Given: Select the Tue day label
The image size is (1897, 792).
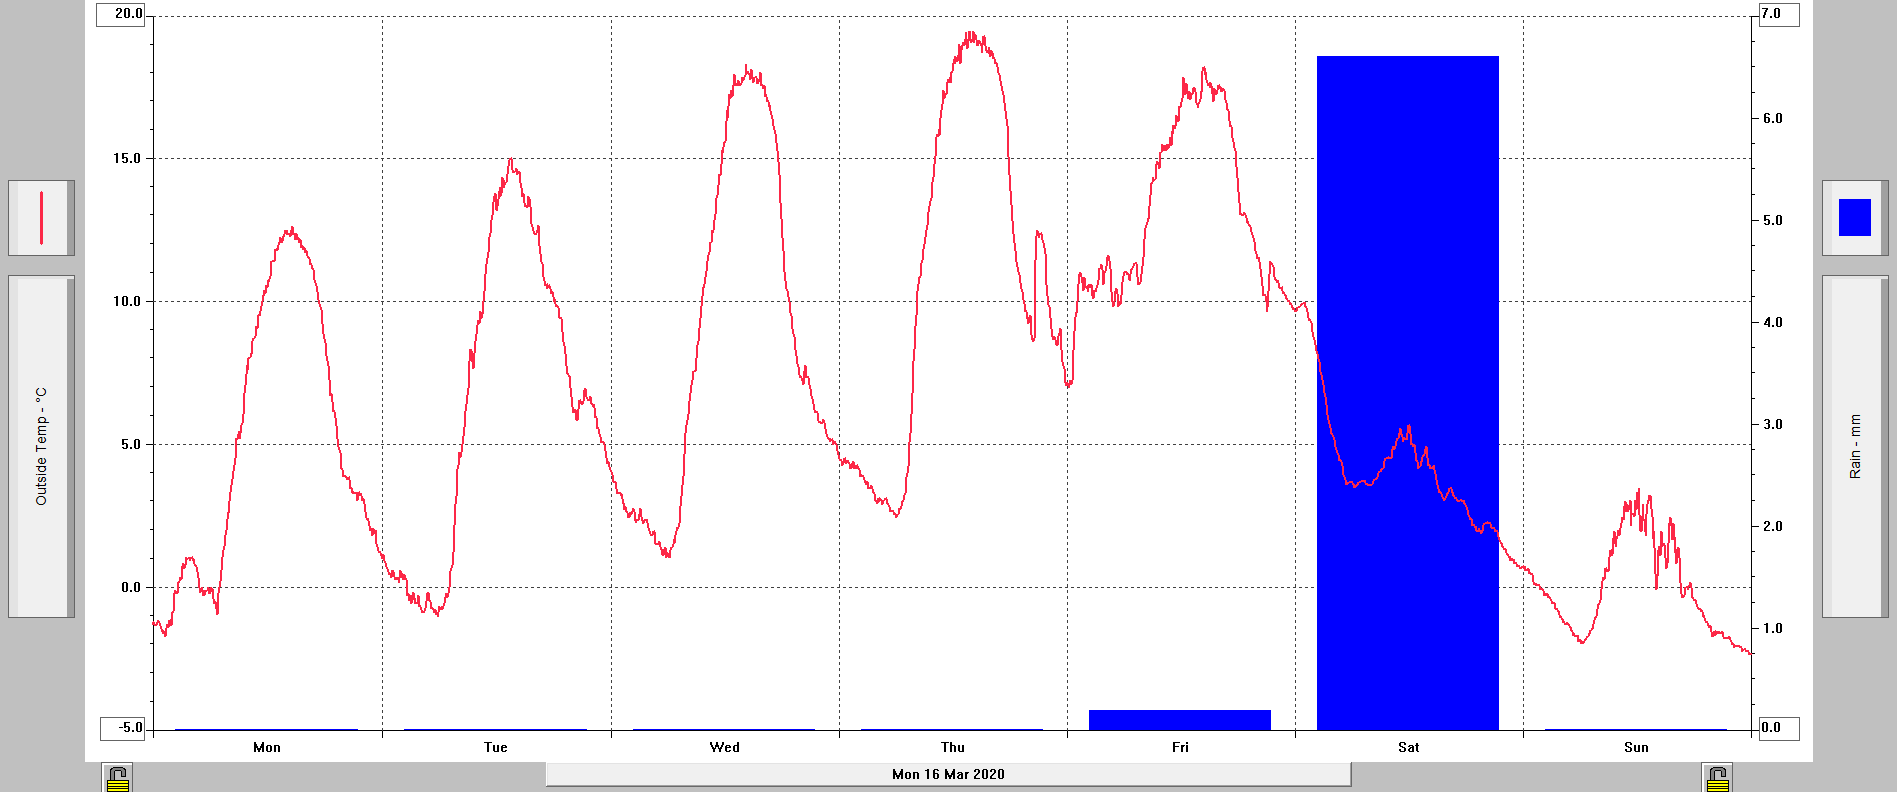Looking at the screenshot, I should [x=495, y=747].
